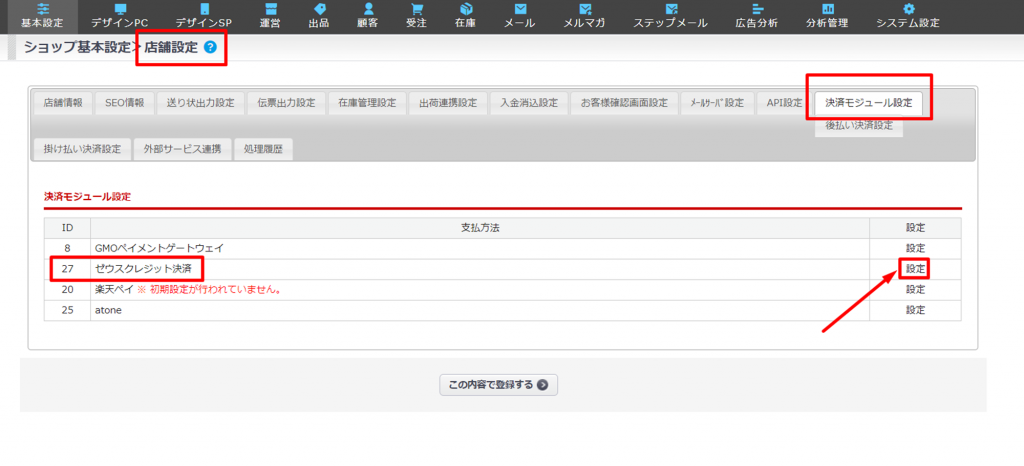Click the red 決済モジュール設定 section heading
1024x466 pixels.
point(88,196)
